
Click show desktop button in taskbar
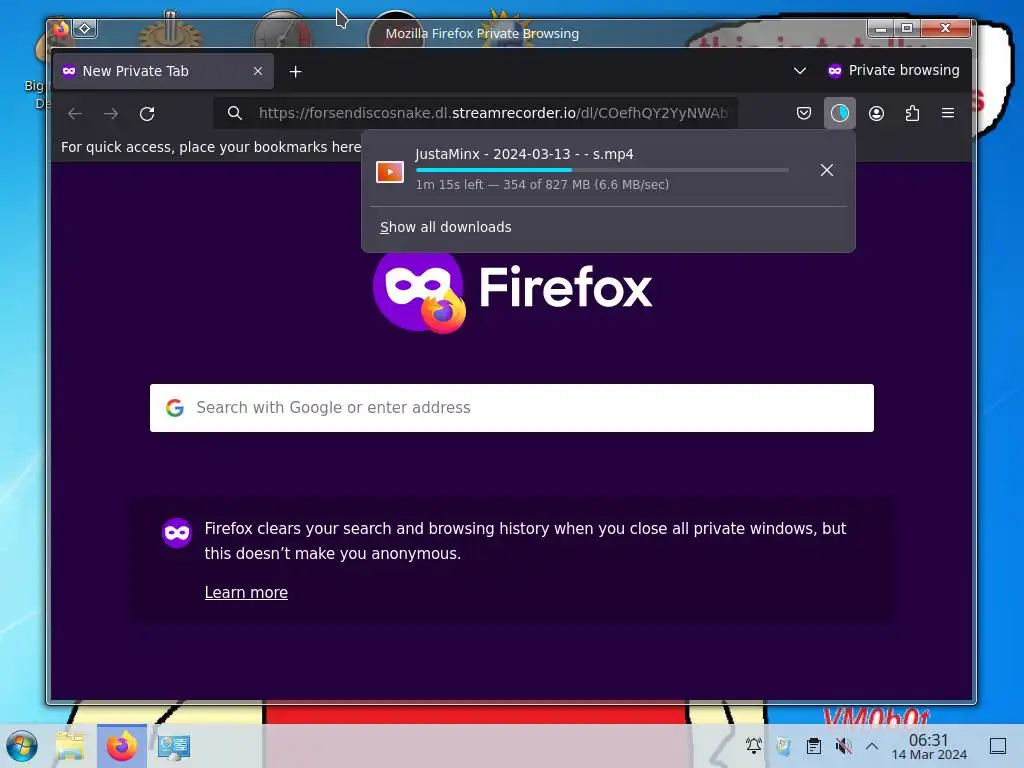coord(998,746)
